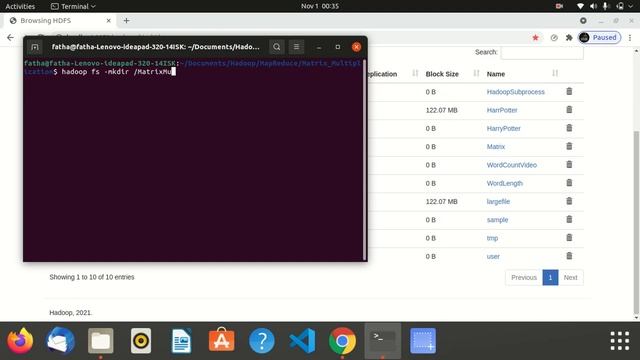Open Activities overview
This screenshot has height=360, width=640.
click(20, 6)
